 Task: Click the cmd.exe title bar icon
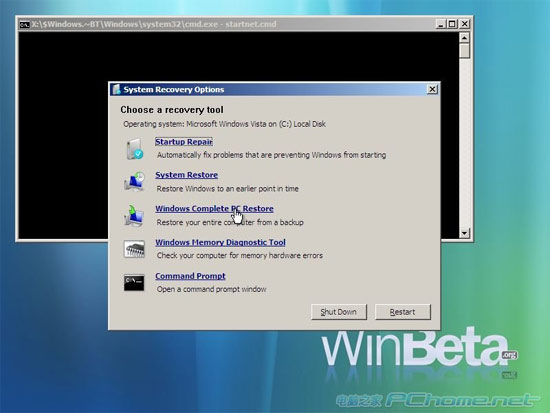coord(25,25)
